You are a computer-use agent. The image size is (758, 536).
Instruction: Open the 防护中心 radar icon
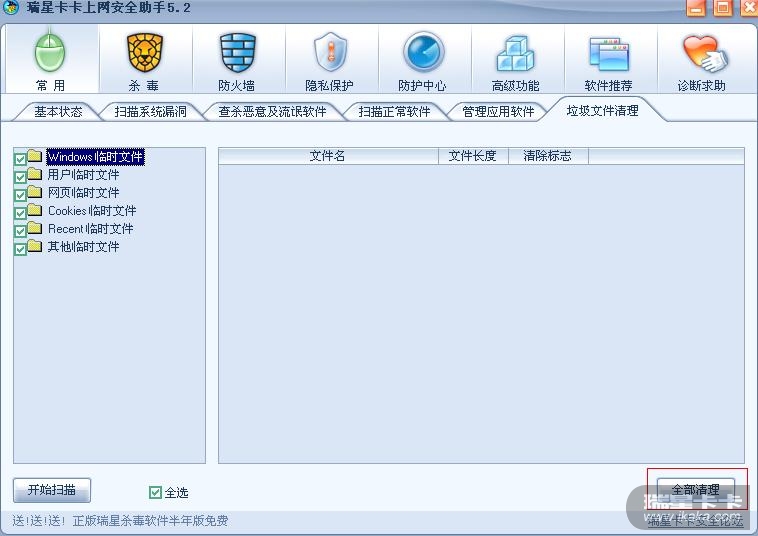[x=423, y=59]
